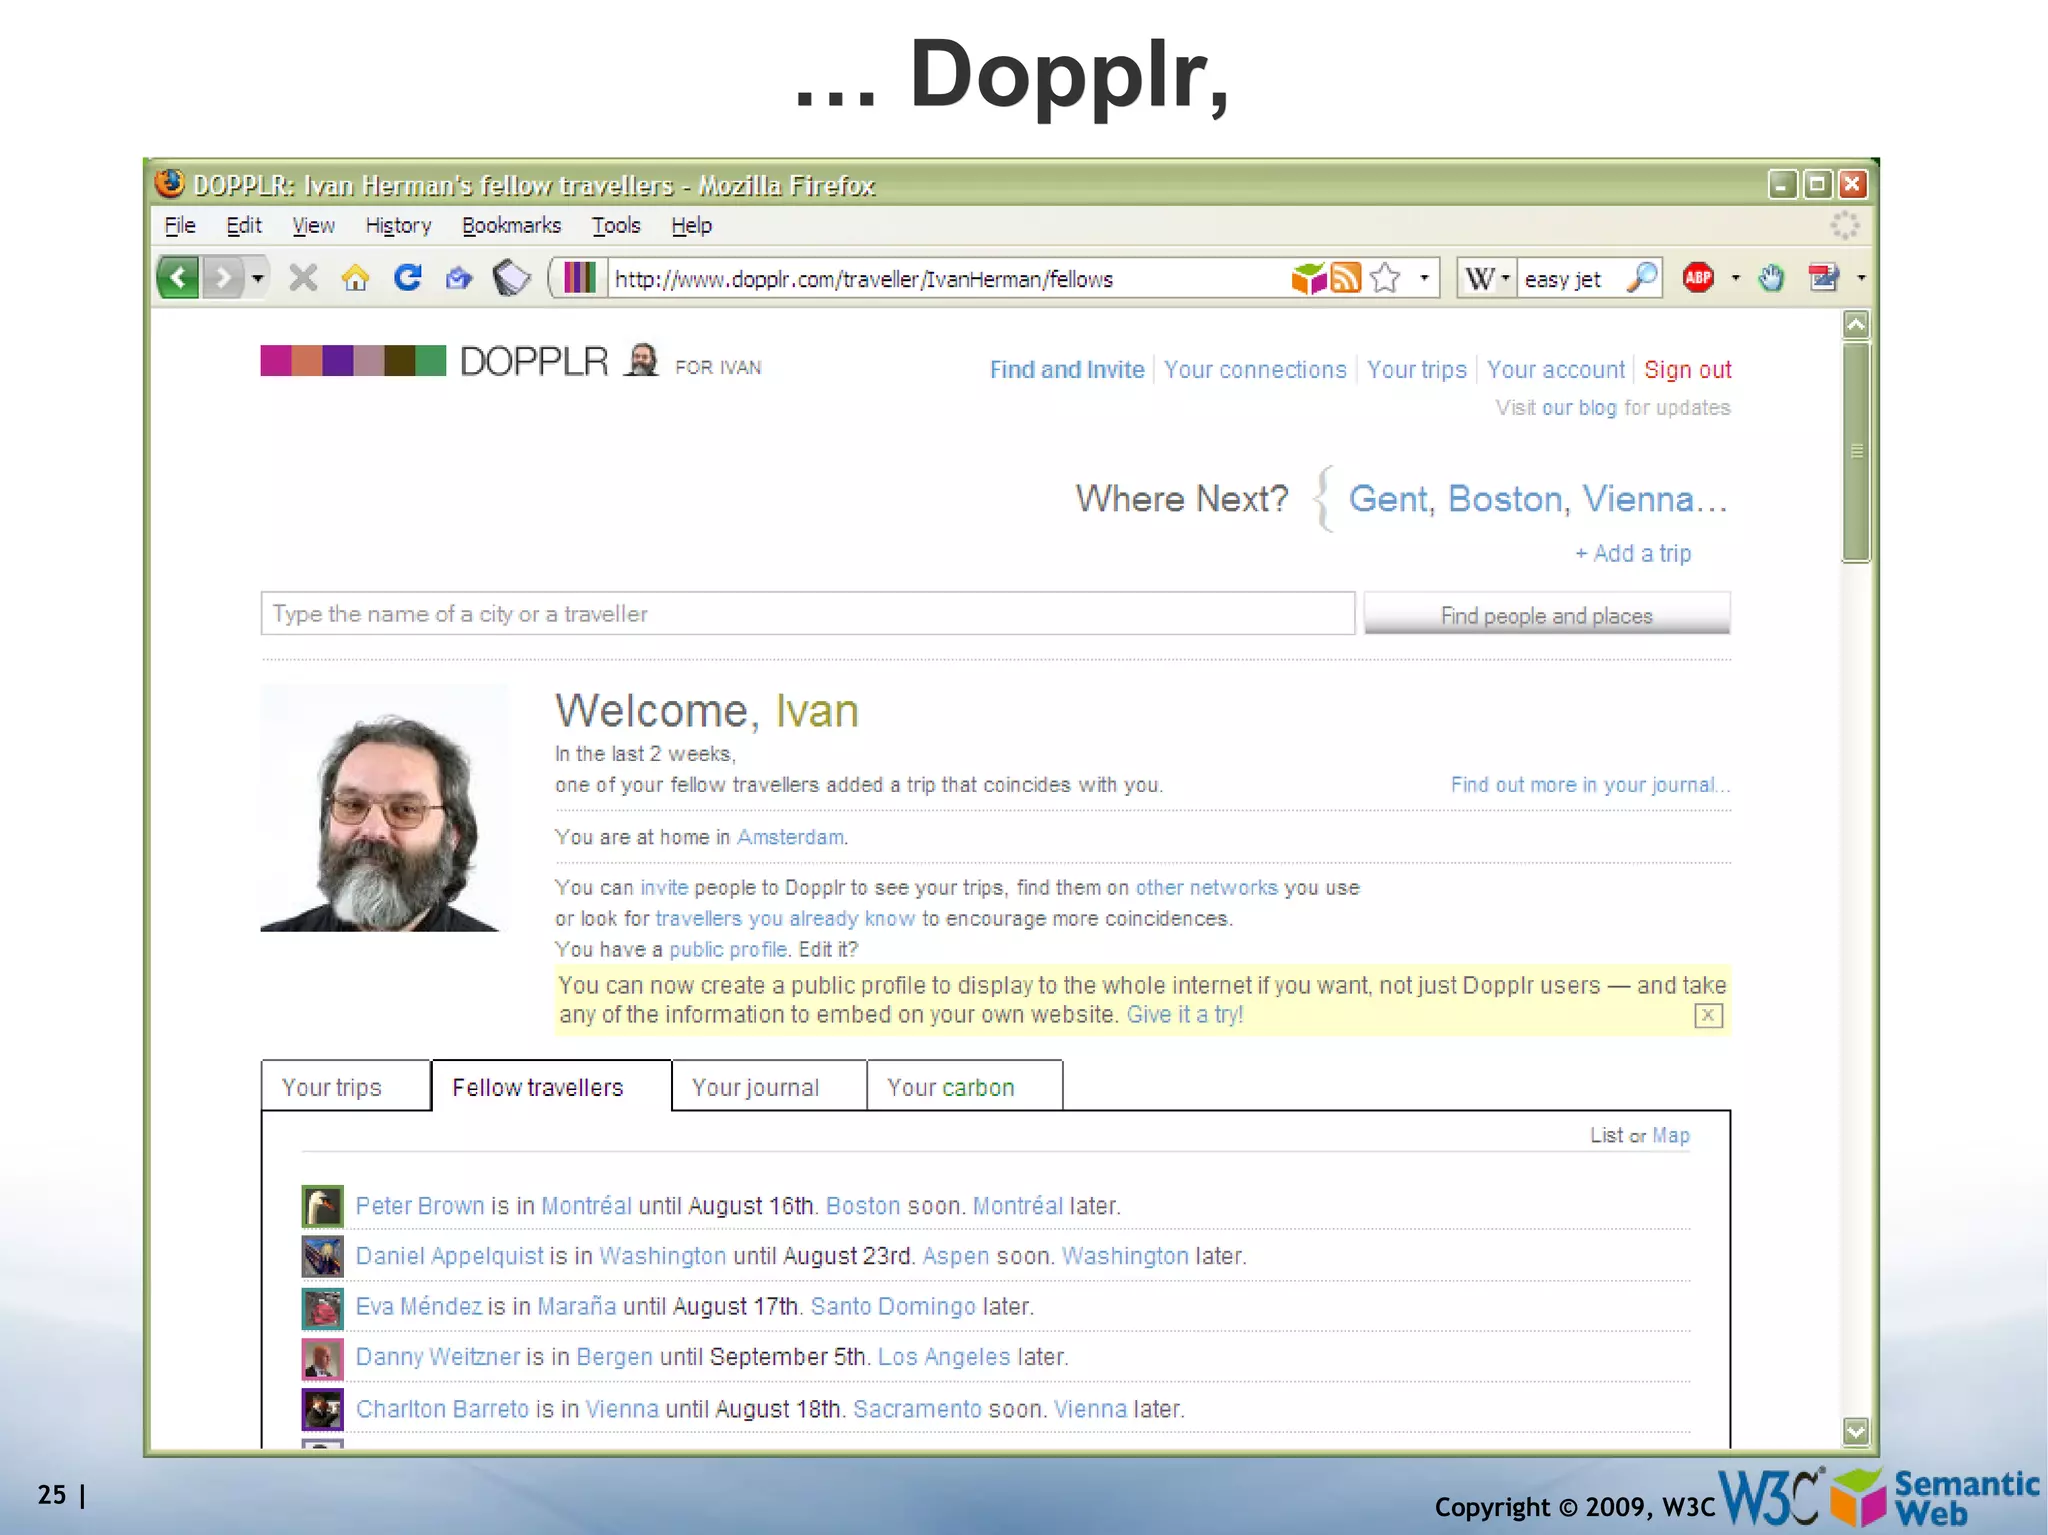
Task: Open the History menu
Action: click(398, 226)
